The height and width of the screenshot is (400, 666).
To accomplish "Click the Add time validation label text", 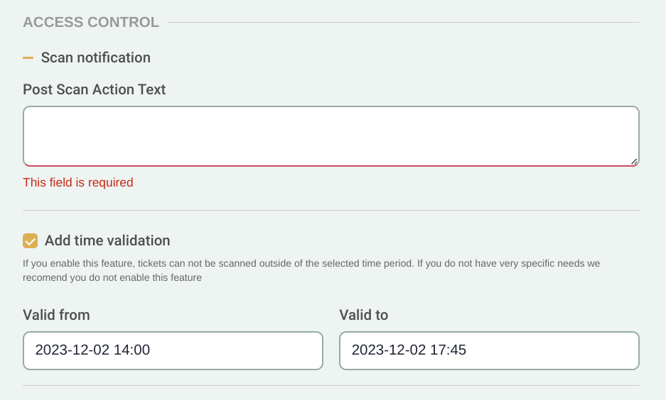I will click(107, 241).
